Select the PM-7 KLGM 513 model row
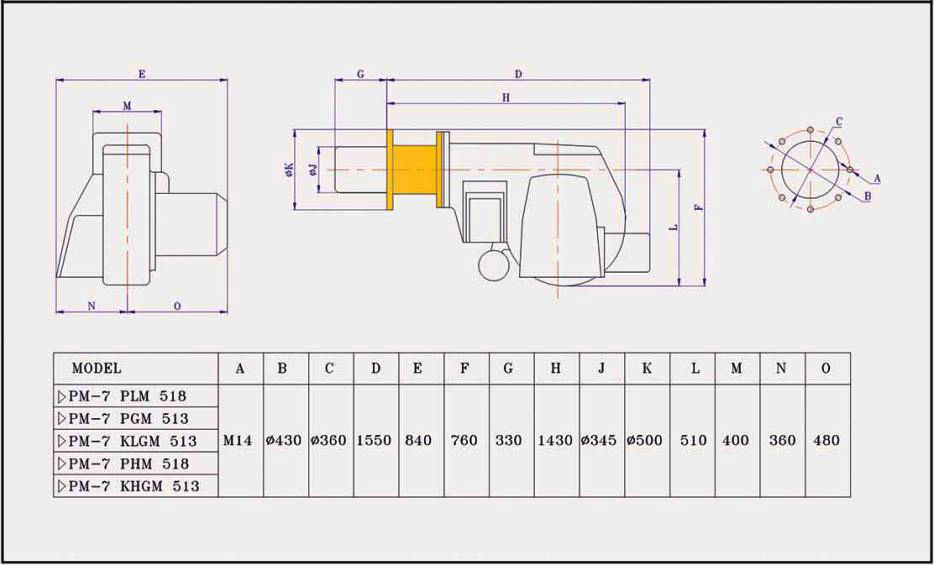The image size is (934, 565). 133,441
